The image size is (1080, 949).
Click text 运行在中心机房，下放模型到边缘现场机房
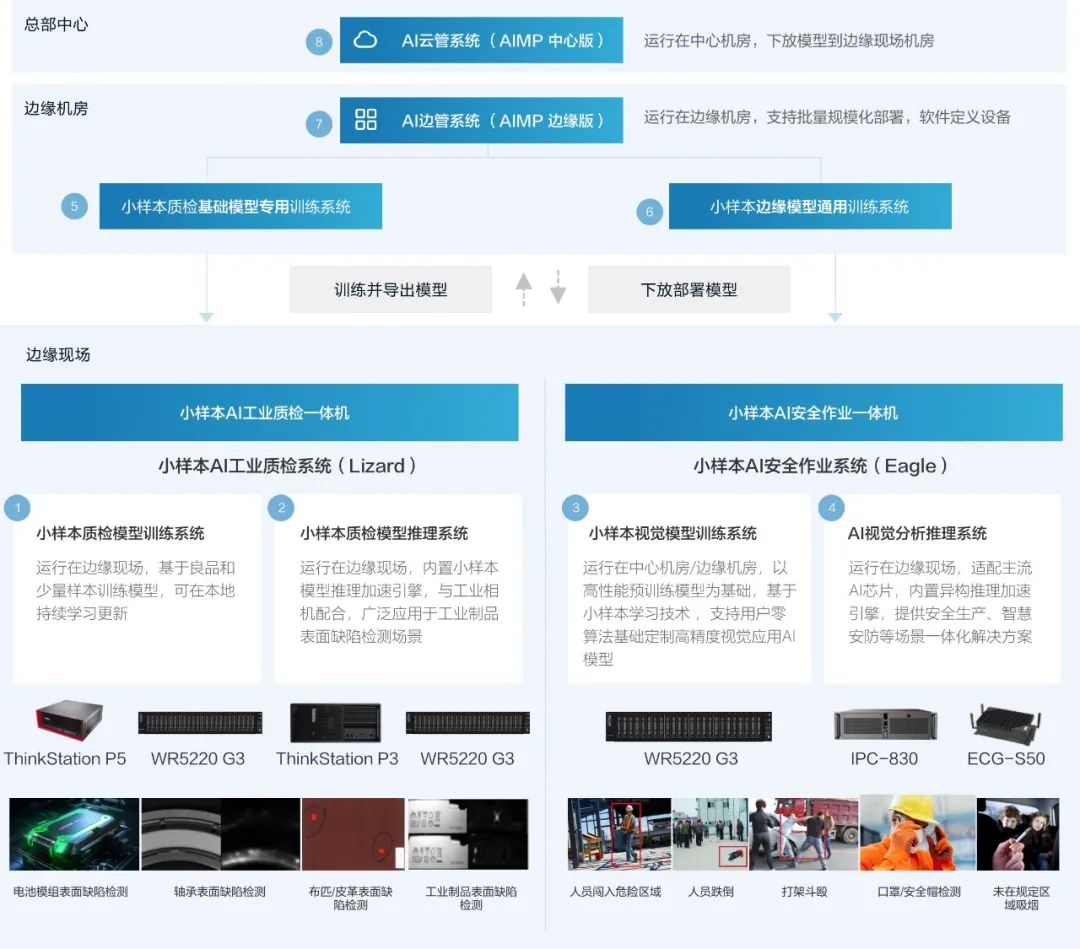pos(789,41)
